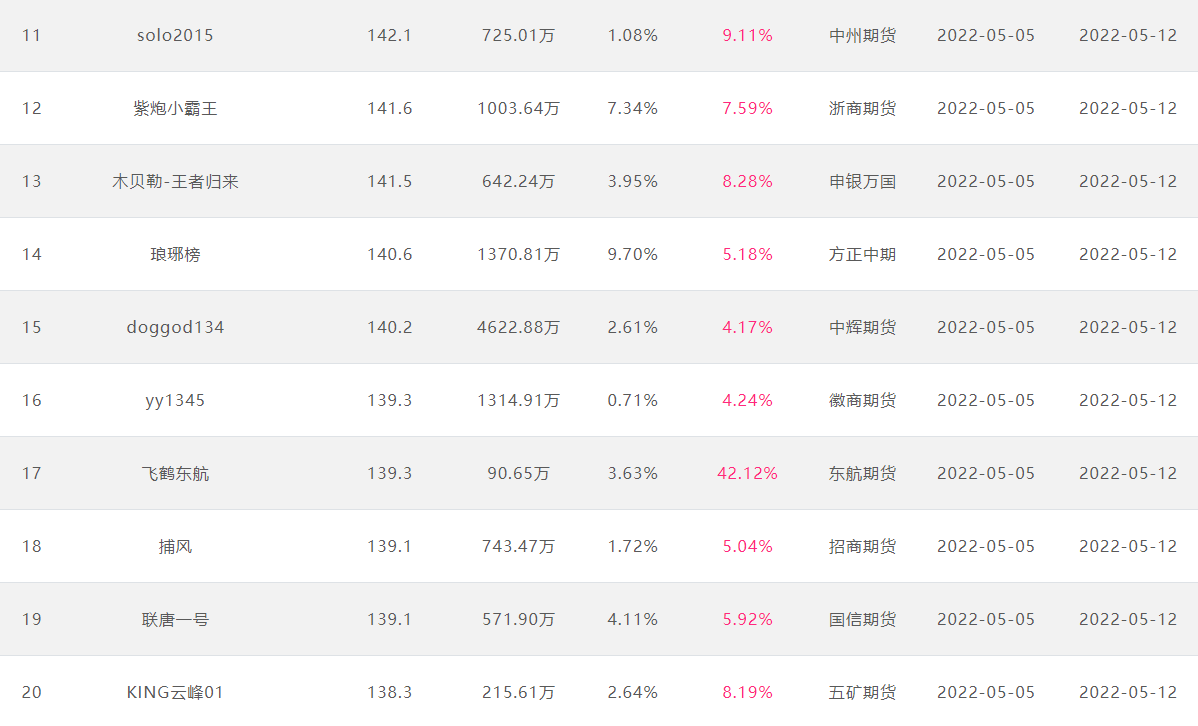
Task: Click the 4622.88万 equity value
Action: pos(518,327)
